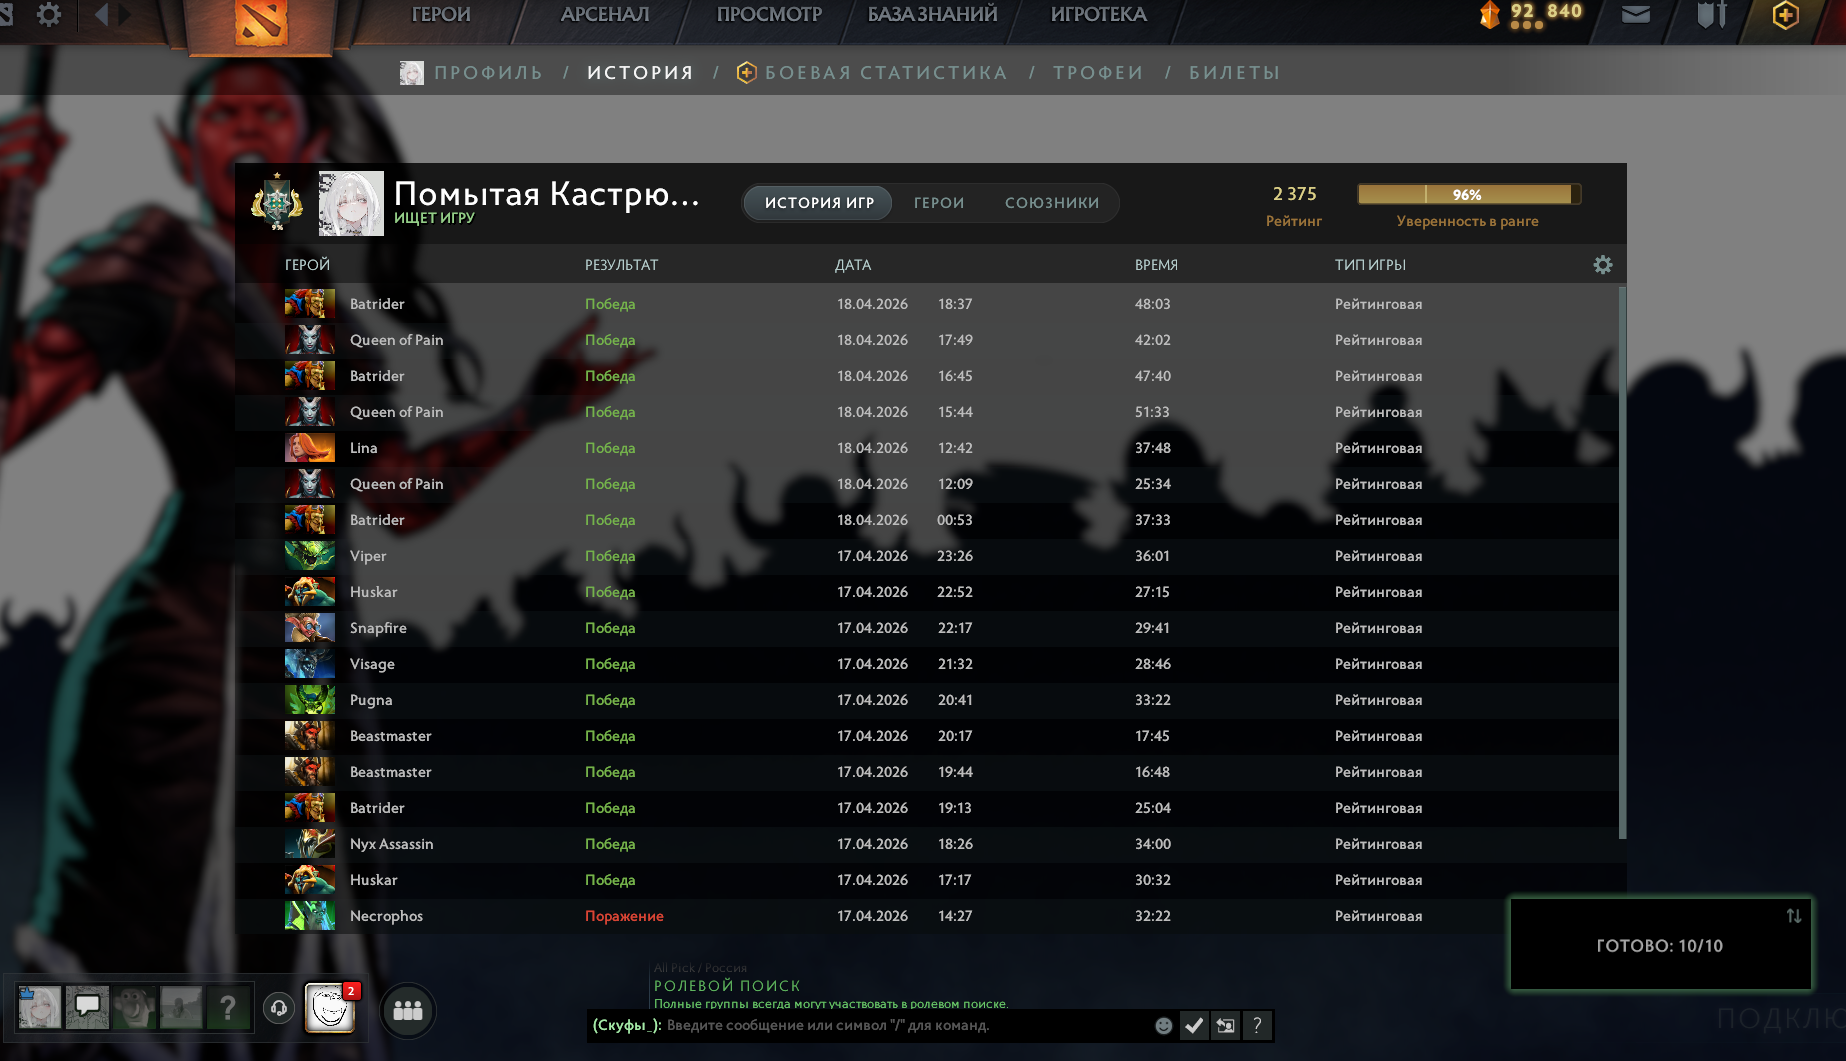Open the АРСЕНАЛ top menu
1846x1061 pixels.
pos(605,15)
